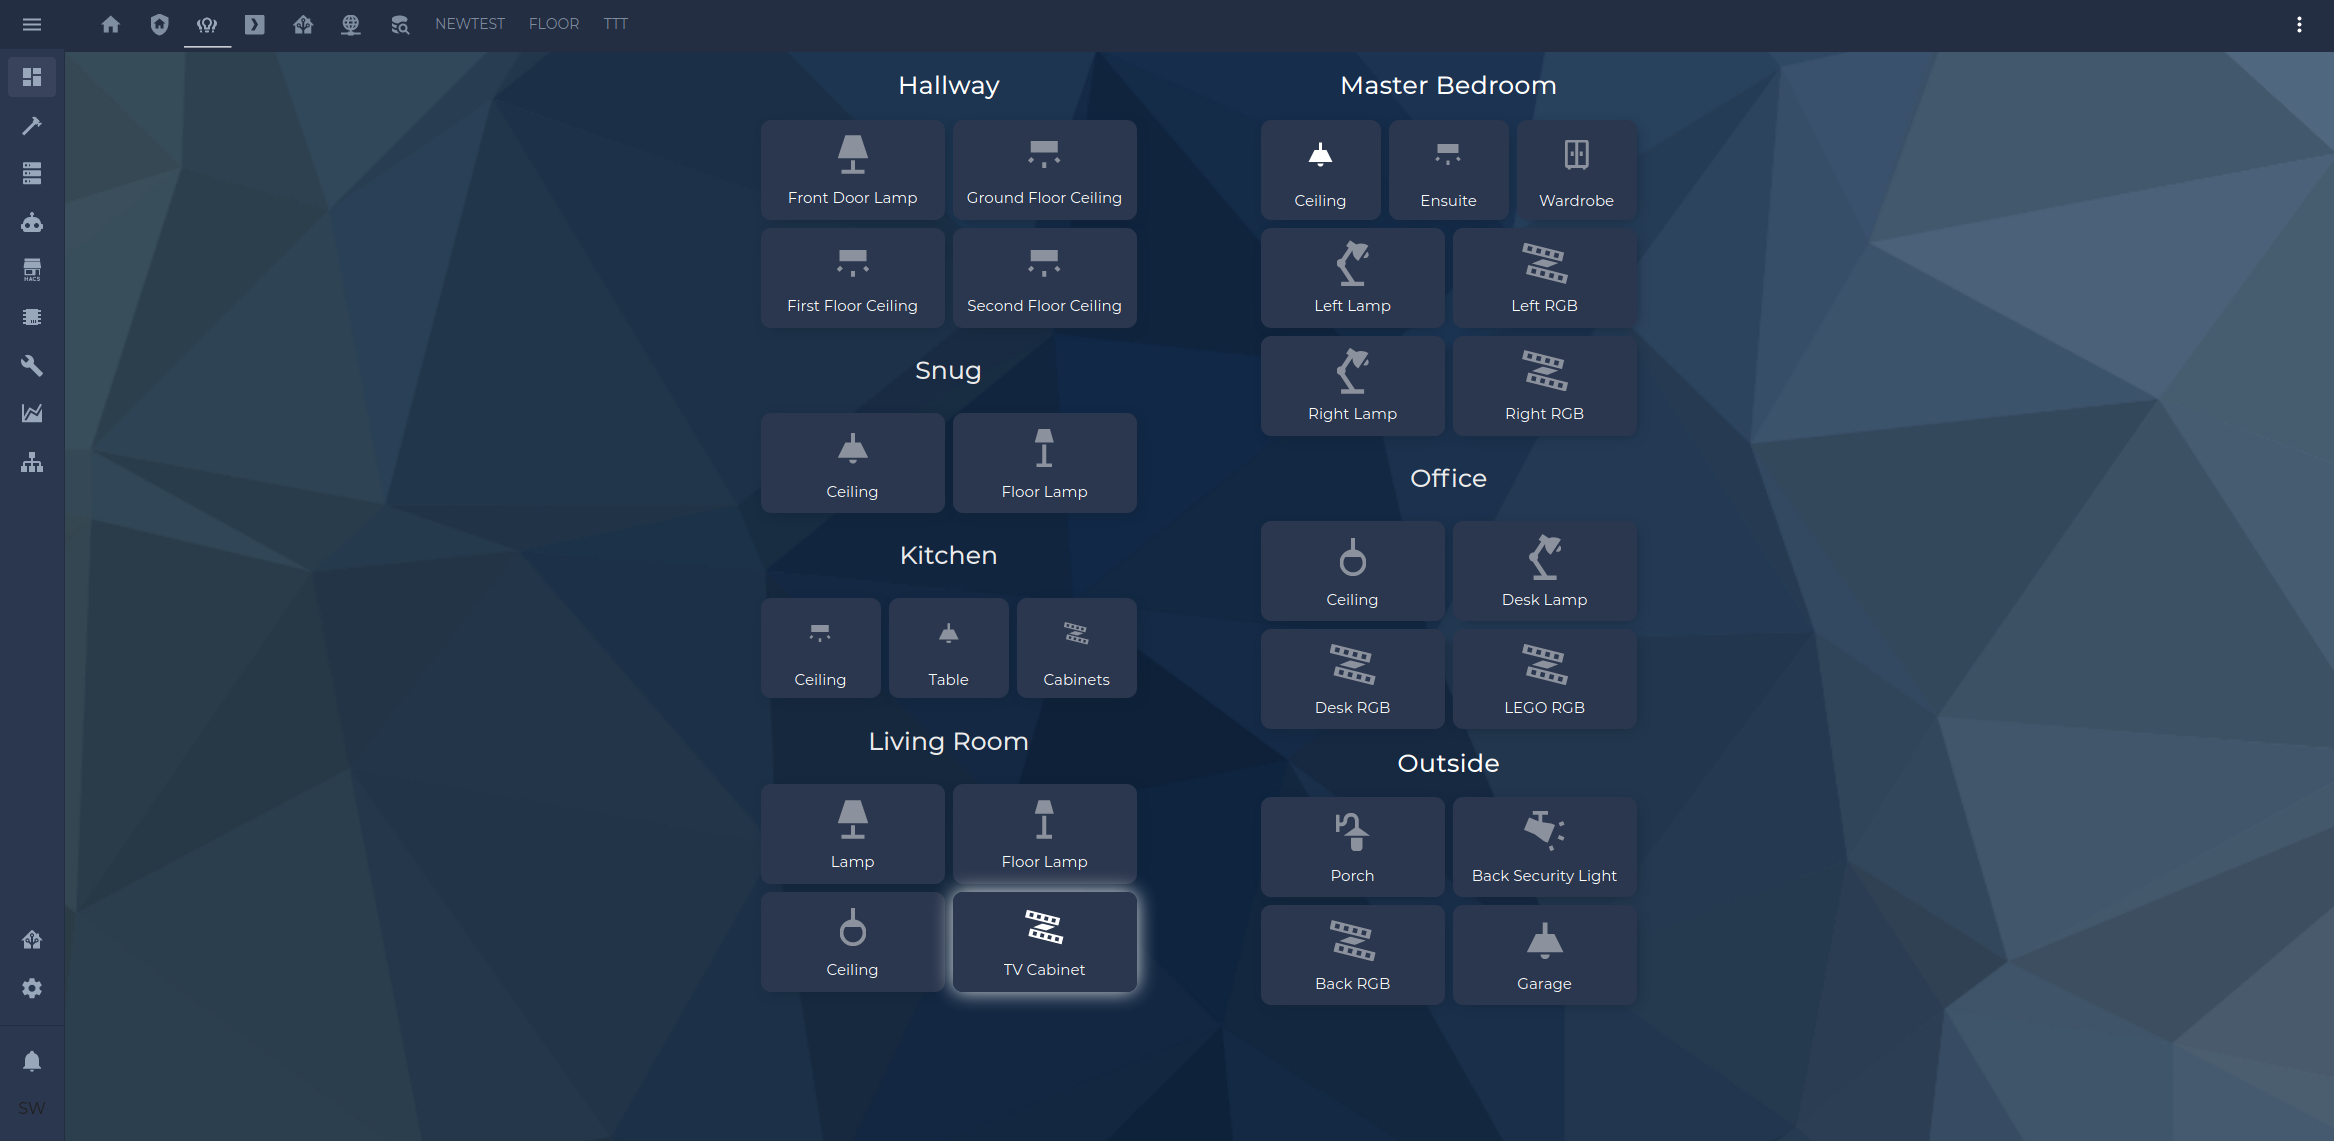
Task: Open the HACS store sidebar icon
Action: (32, 269)
